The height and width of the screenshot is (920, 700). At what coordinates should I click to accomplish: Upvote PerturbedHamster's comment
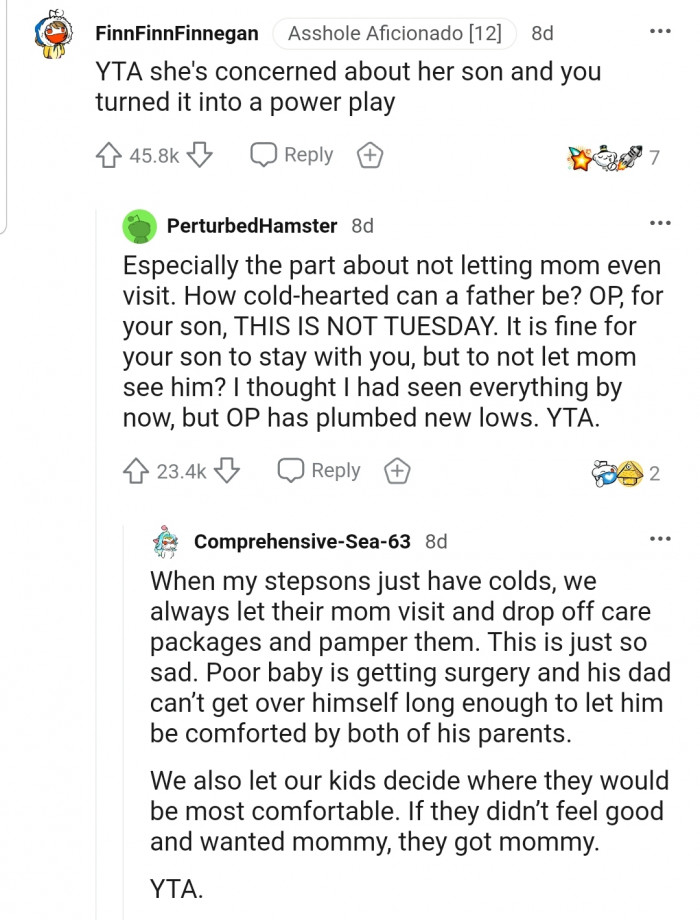tap(137, 471)
